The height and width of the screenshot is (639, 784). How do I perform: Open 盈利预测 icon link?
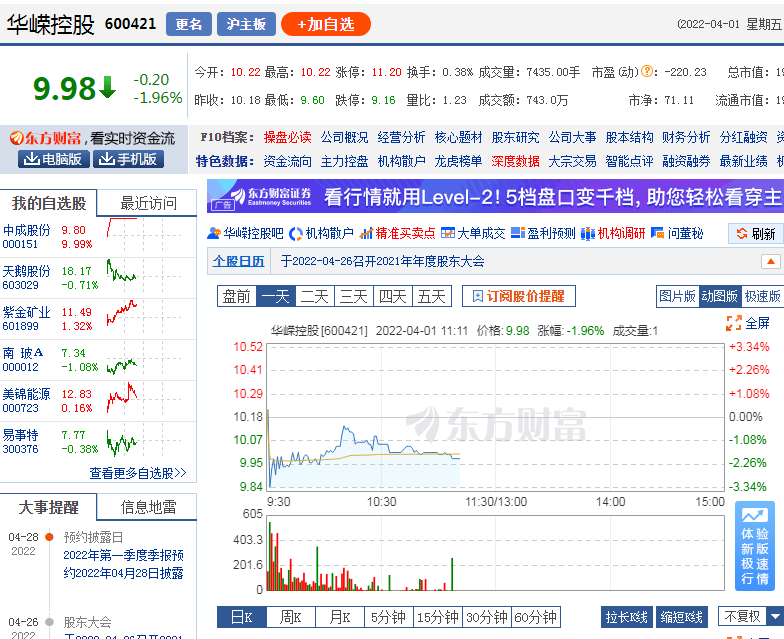coord(543,234)
